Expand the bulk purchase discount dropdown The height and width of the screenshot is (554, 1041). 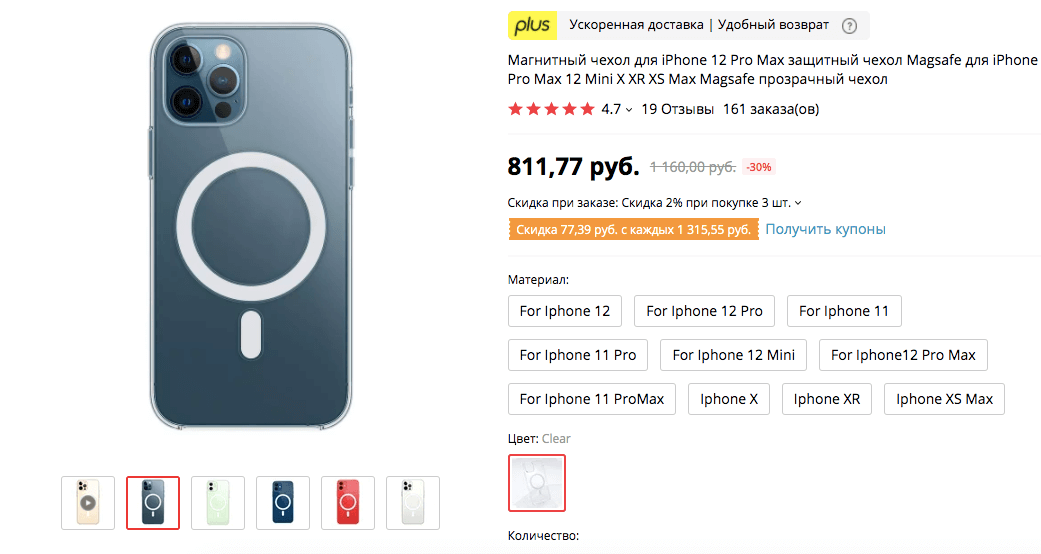coord(798,202)
